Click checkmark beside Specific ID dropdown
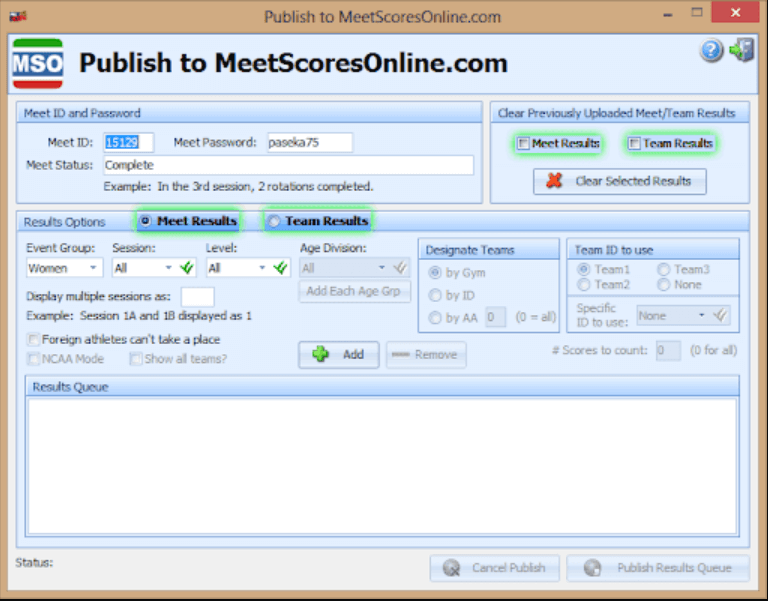The image size is (768, 601). pyautogui.click(x=720, y=315)
